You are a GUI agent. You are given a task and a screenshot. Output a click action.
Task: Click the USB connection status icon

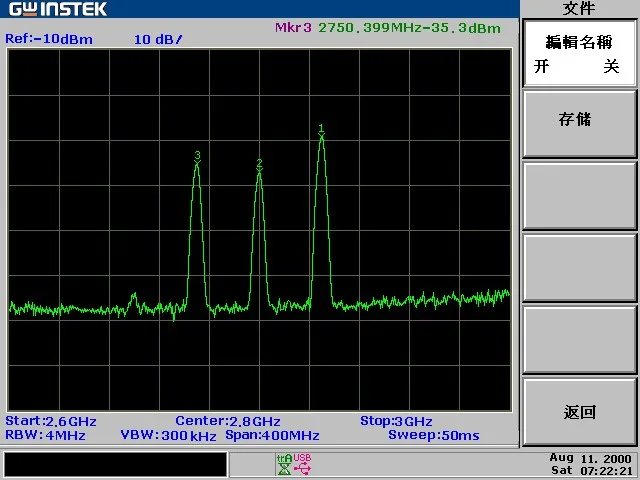[302, 464]
